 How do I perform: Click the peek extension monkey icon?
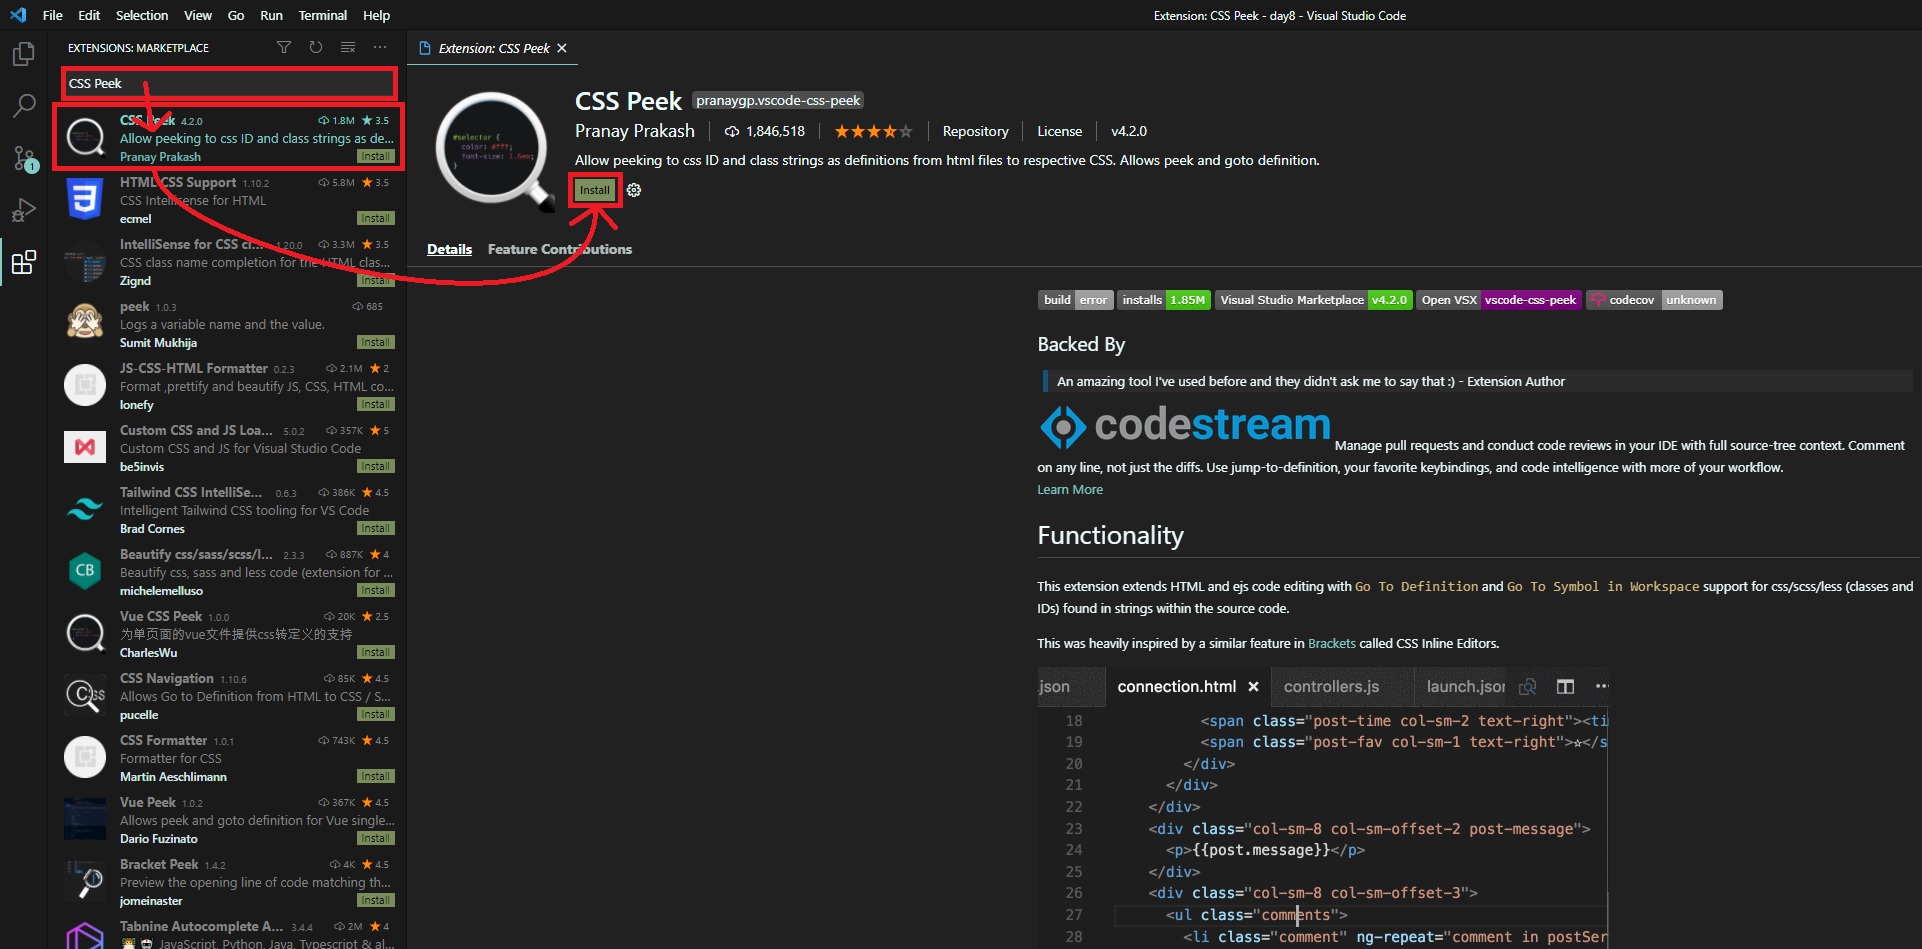(x=85, y=323)
